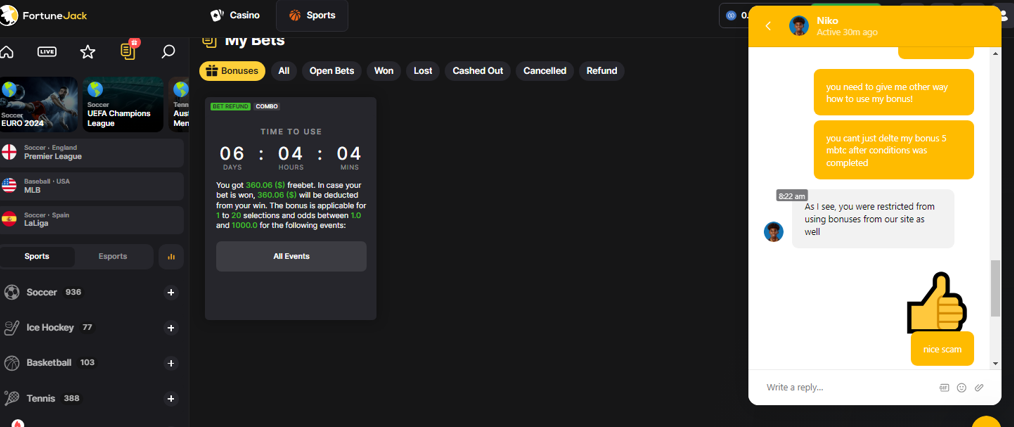
Task: Open the Ice Hockey category
Action: tap(50, 327)
